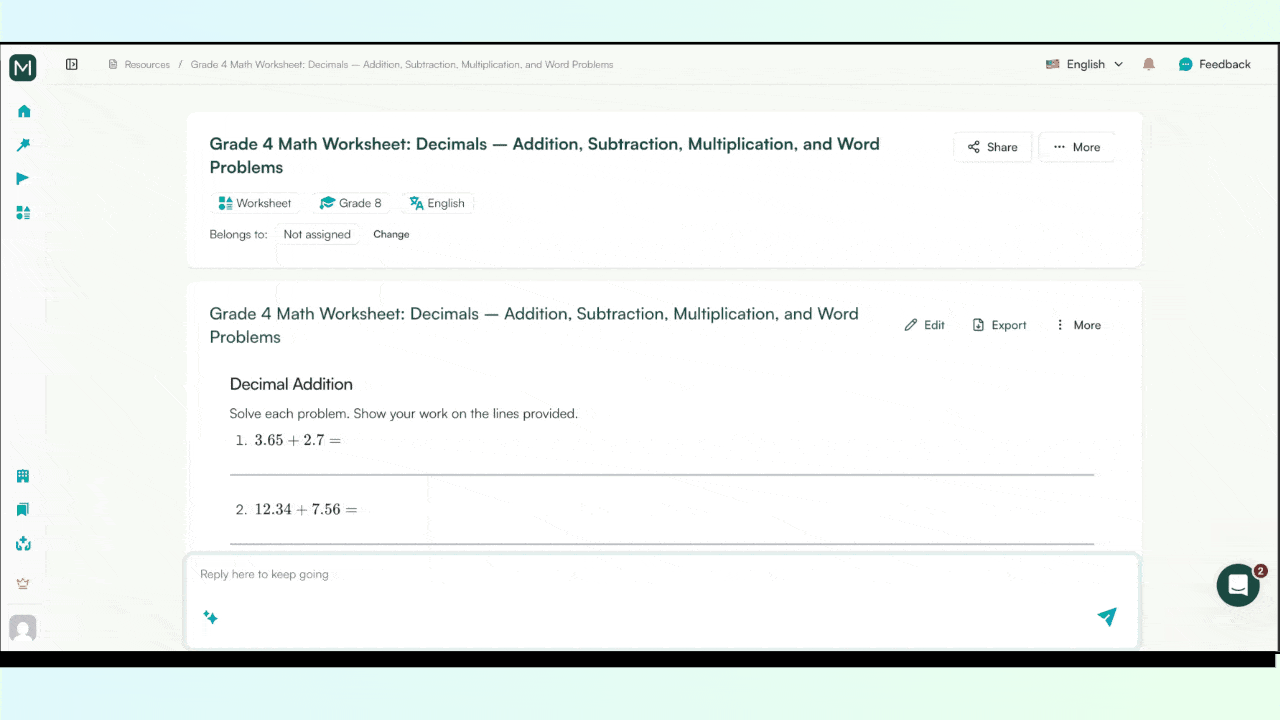1280x720 pixels.
Task: Click the document icon in breadcrumb
Action: (113, 64)
